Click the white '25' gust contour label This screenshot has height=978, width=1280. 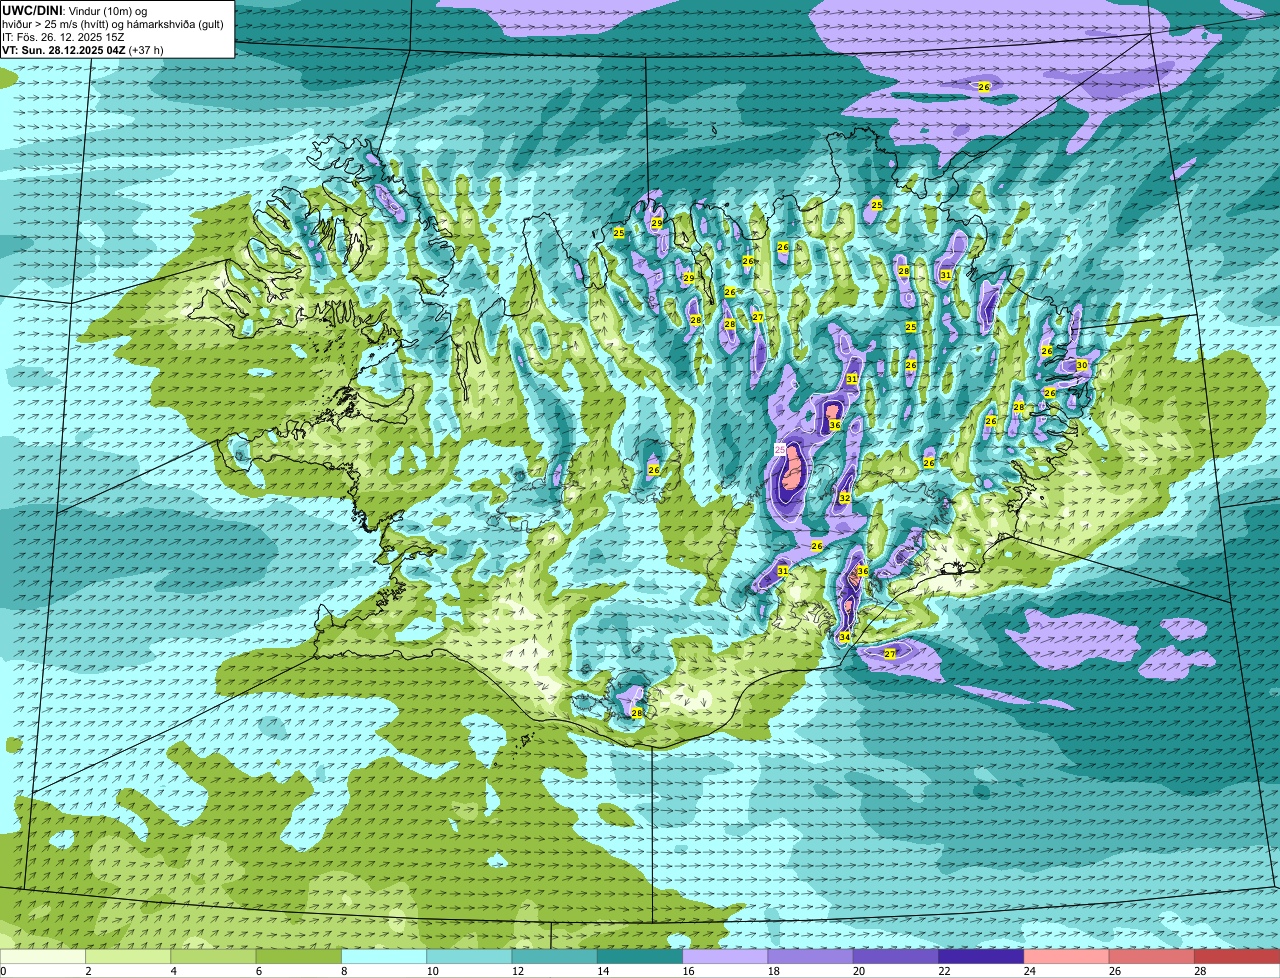click(x=780, y=450)
